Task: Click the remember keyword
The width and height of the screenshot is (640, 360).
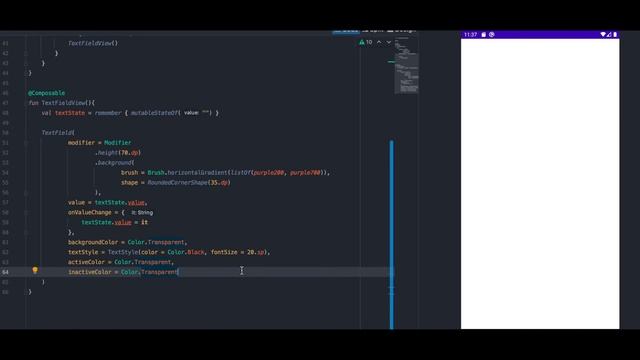Action: pos(108,113)
